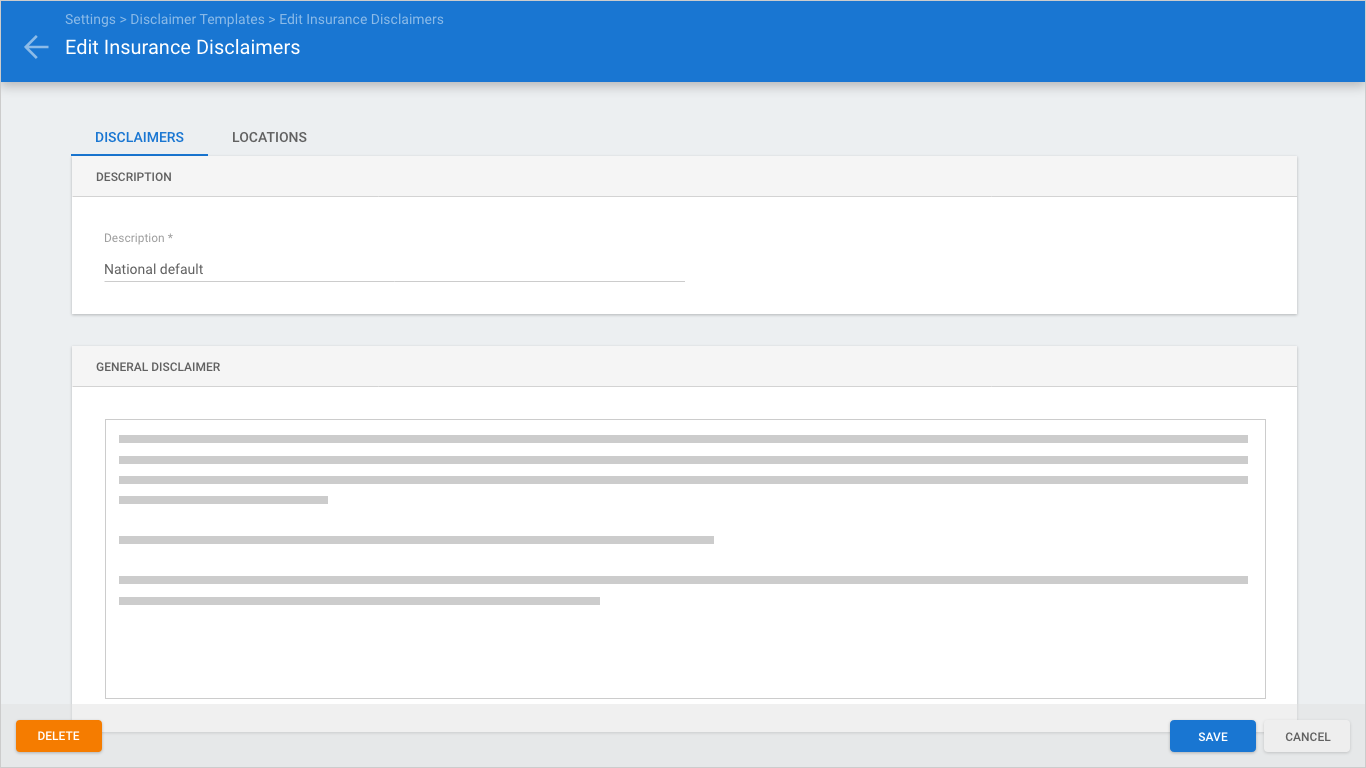Save the insurance disclaimer changes
Viewport: 1366px width, 768px height.
1212,736
